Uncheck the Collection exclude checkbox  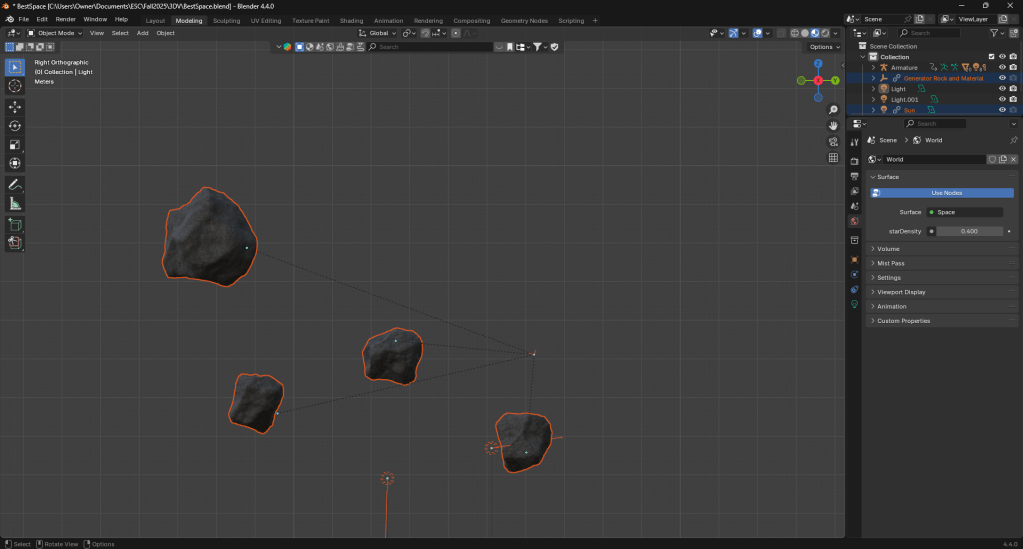click(991, 57)
